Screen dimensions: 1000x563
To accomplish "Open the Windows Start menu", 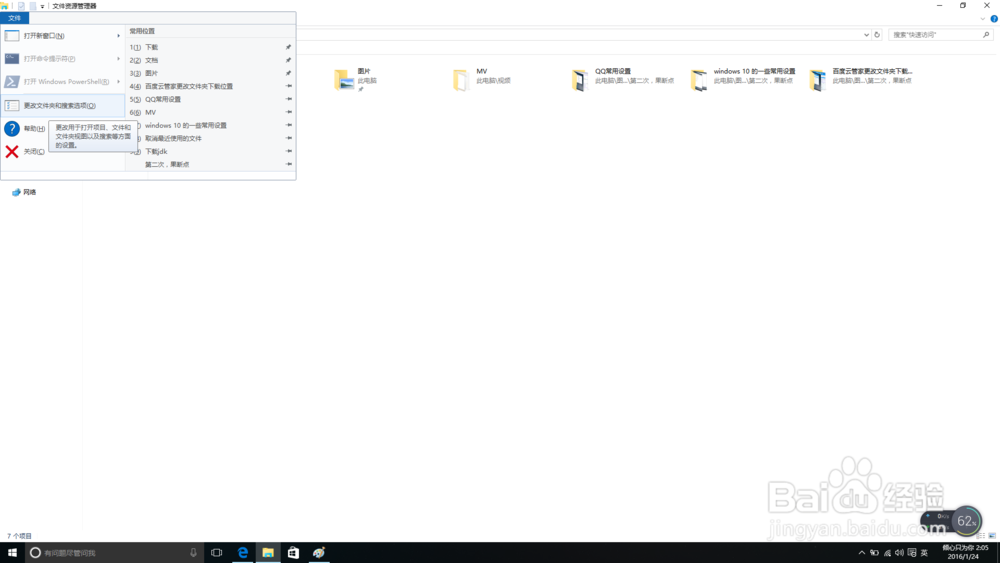I will [x=12, y=552].
